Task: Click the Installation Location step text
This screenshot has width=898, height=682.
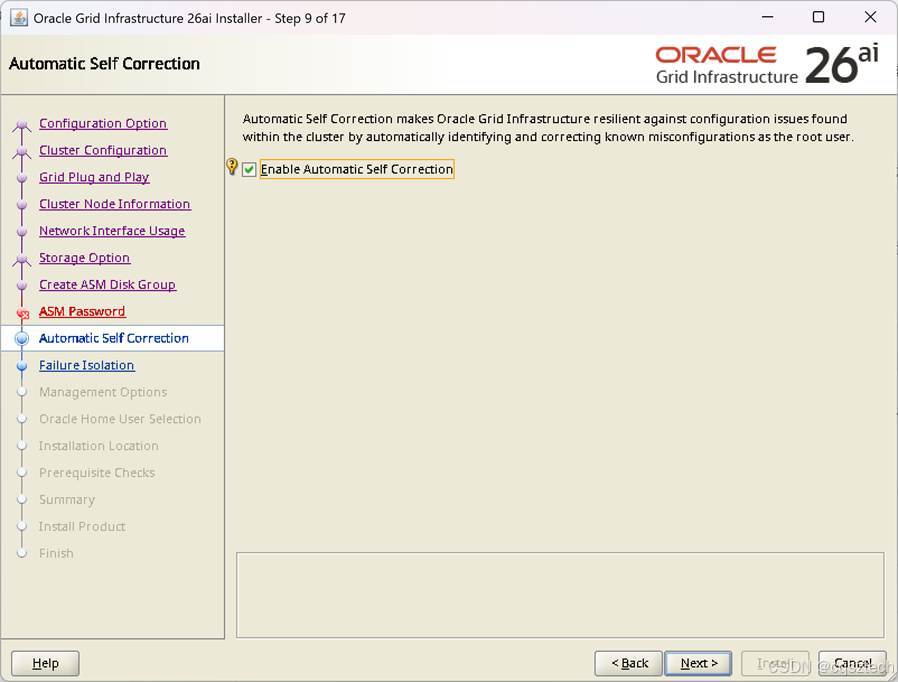Action: coord(99,446)
